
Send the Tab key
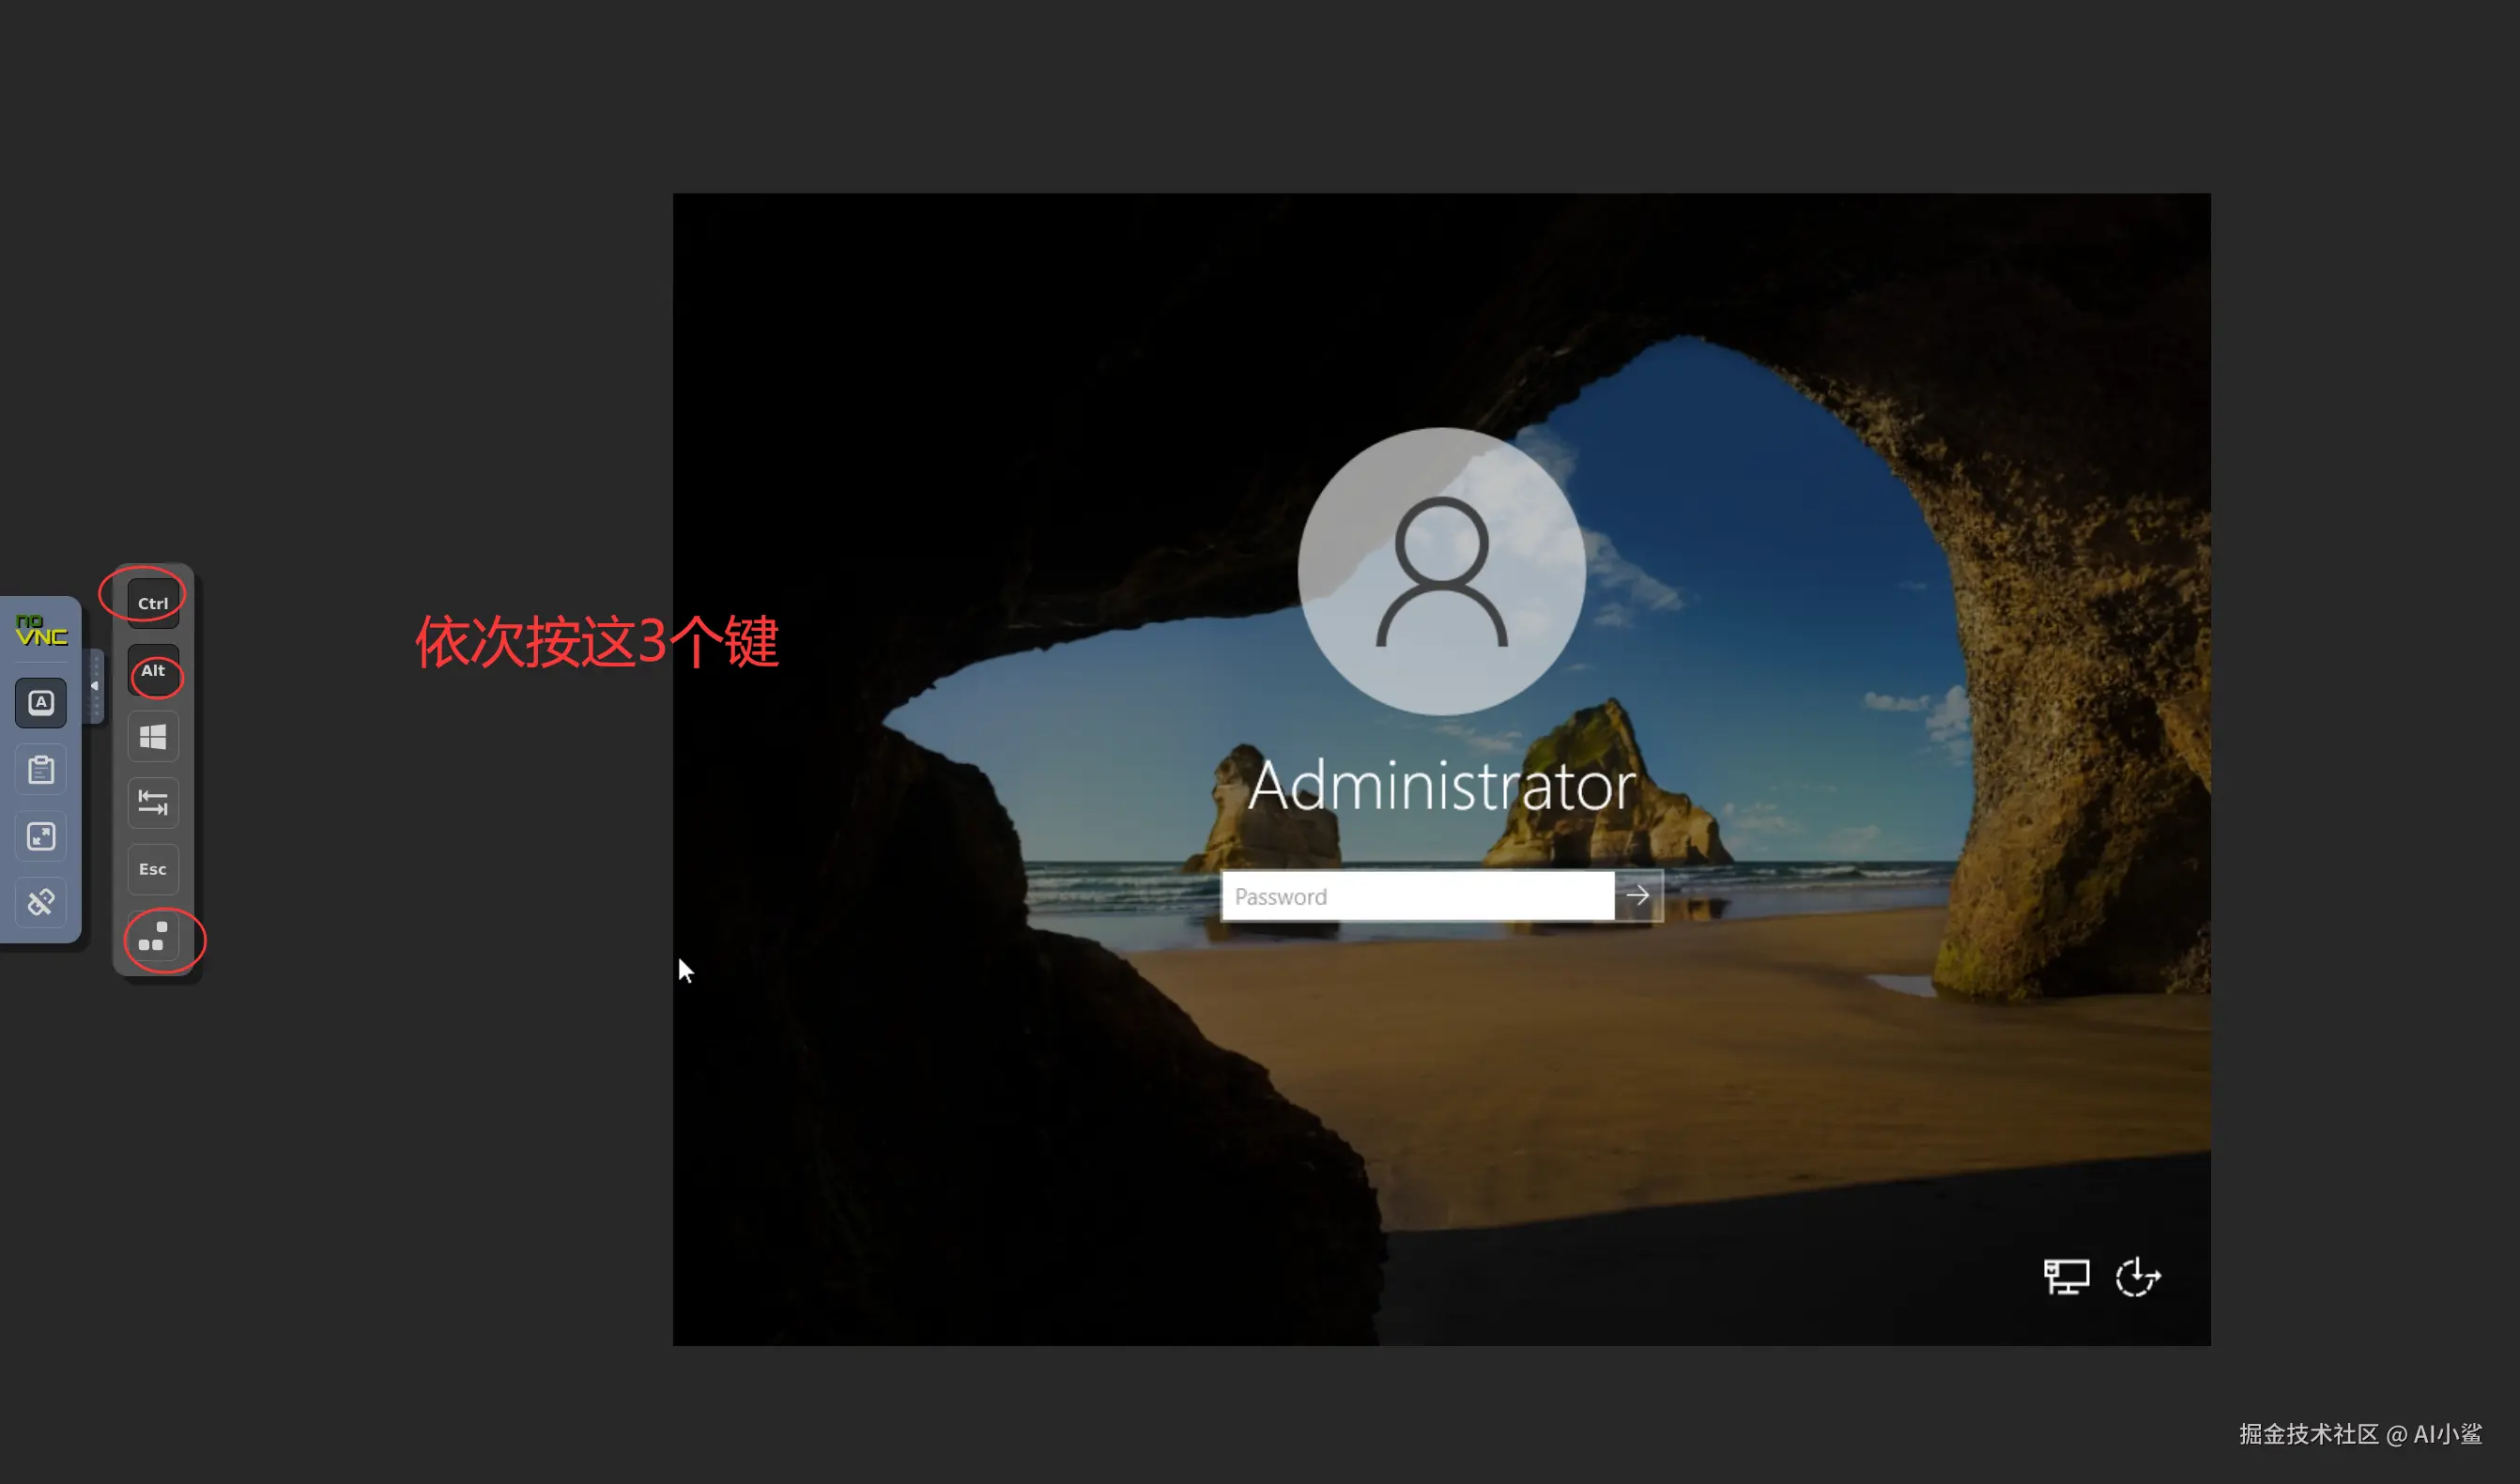pos(153,803)
